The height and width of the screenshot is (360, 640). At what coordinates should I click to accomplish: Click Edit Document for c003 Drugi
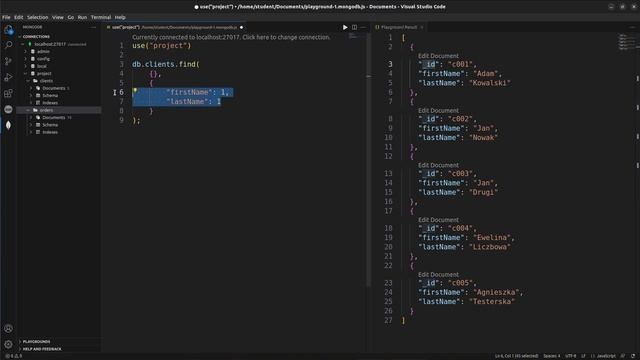[x=438, y=165]
